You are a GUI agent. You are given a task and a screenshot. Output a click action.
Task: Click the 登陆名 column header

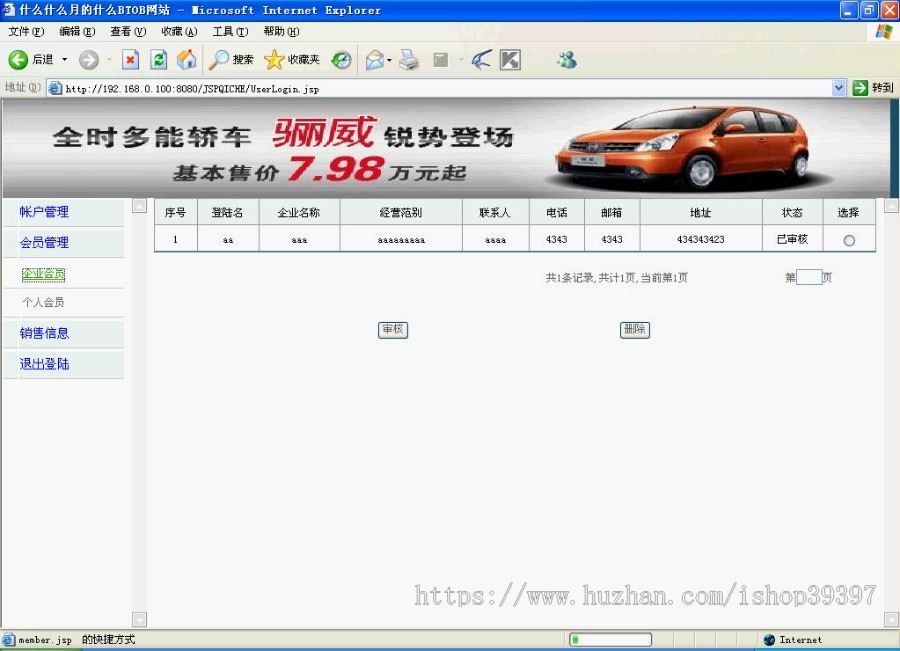[x=227, y=212]
